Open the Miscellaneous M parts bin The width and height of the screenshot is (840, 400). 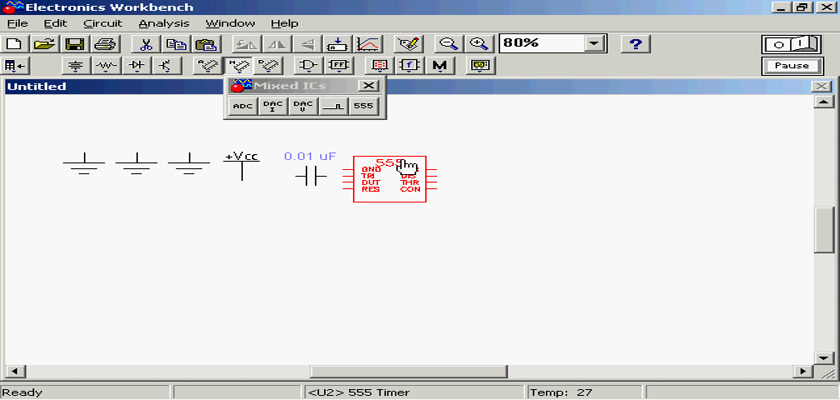tap(440, 66)
